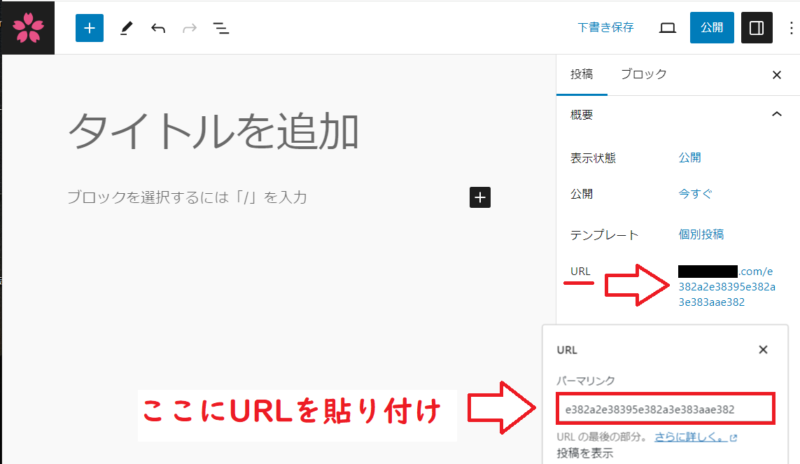Click the URL row label in 概要
Viewport: 800px width, 464px height.
[x=580, y=271]
